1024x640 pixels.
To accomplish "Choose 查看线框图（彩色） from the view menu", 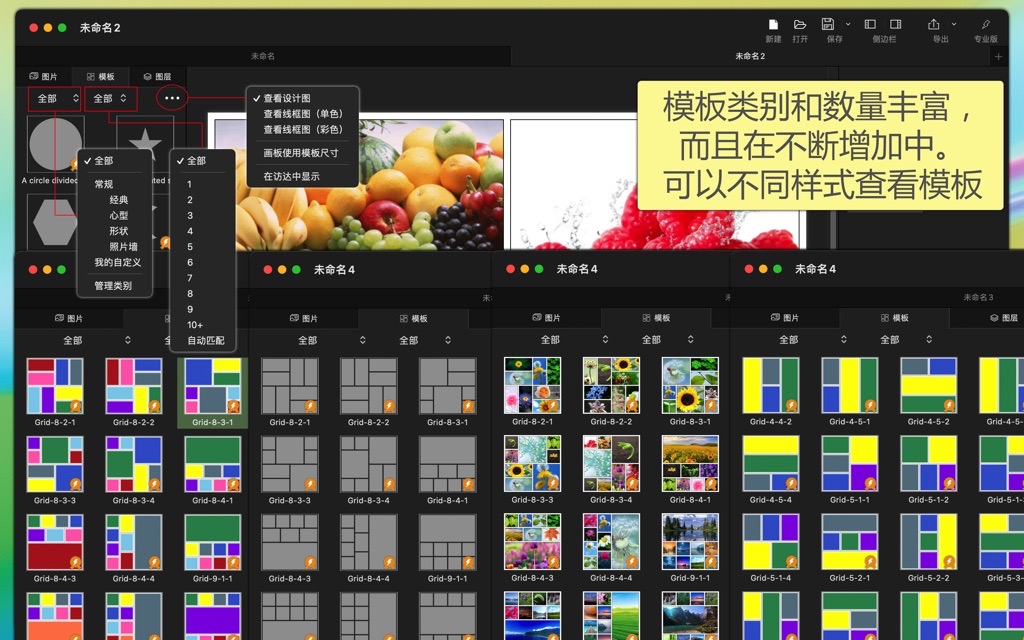I will pyautogui.click(x=303, y=130).
